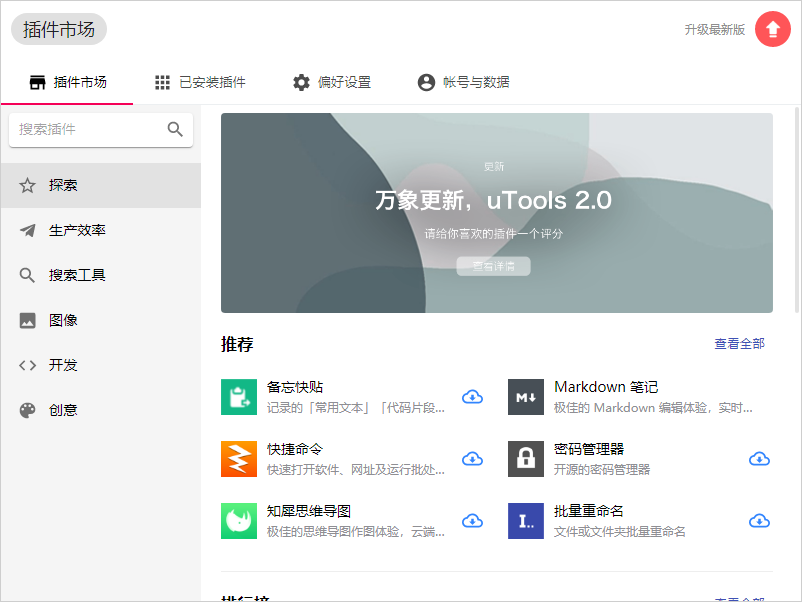Click the 升级最新版 link
This screenshot has height=602, width=802.
click(x=717, y=29)
